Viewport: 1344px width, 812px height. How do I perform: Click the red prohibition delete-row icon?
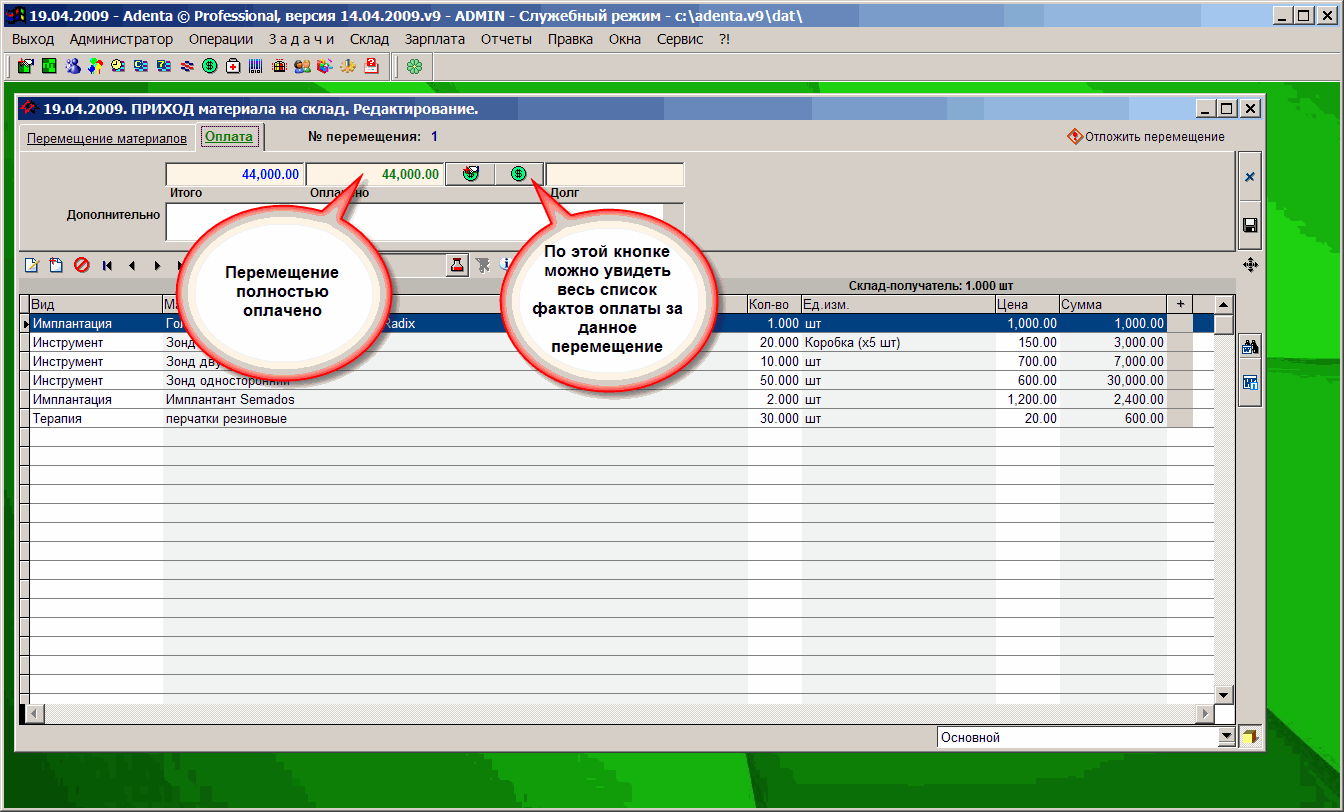point(82,265)
